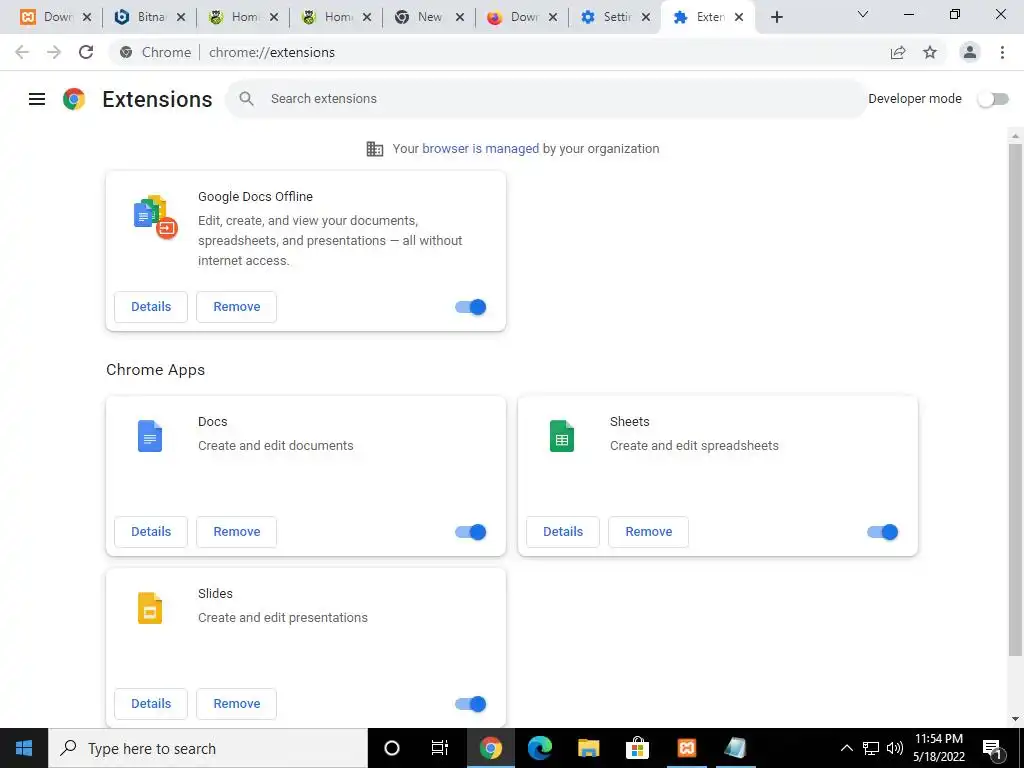Open the Chrome profile avatar menu
This screenshot has height=768, width=1024.
coord(970,52)
